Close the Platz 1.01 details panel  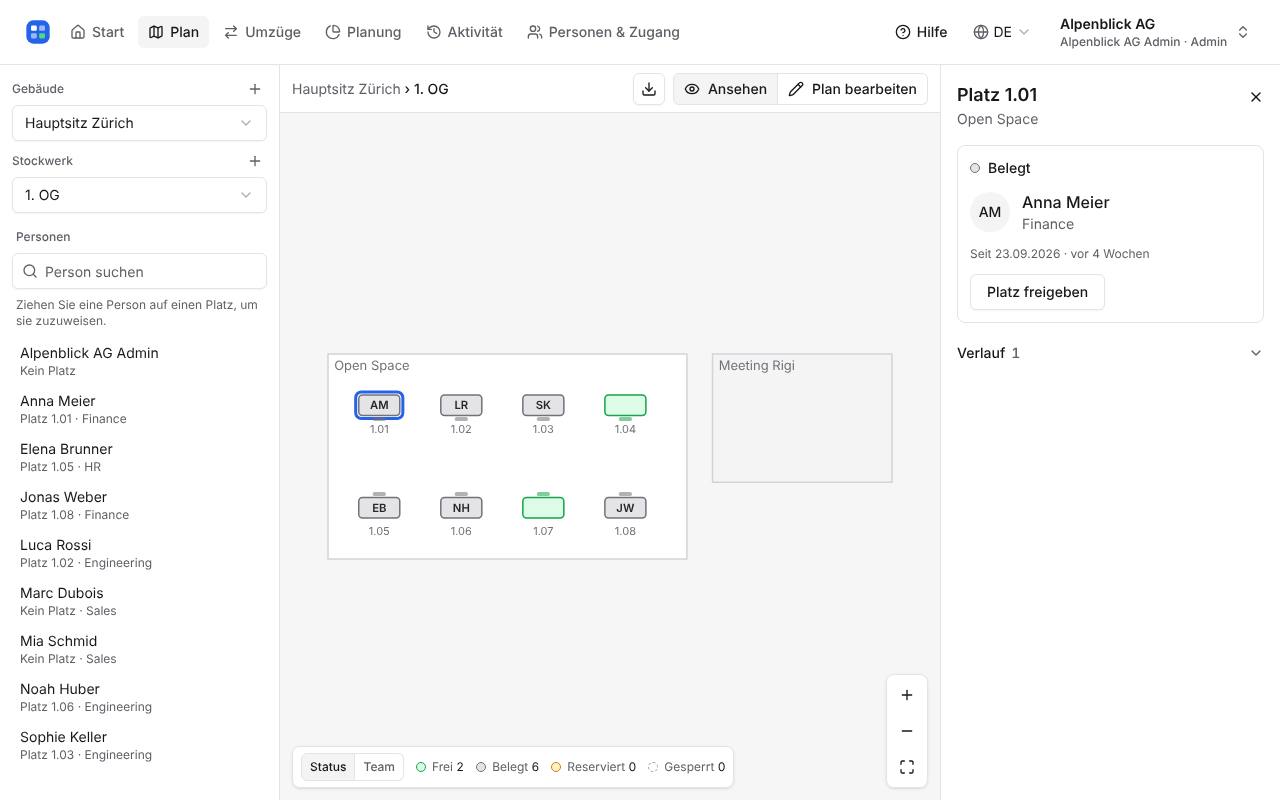(1256, 97)
